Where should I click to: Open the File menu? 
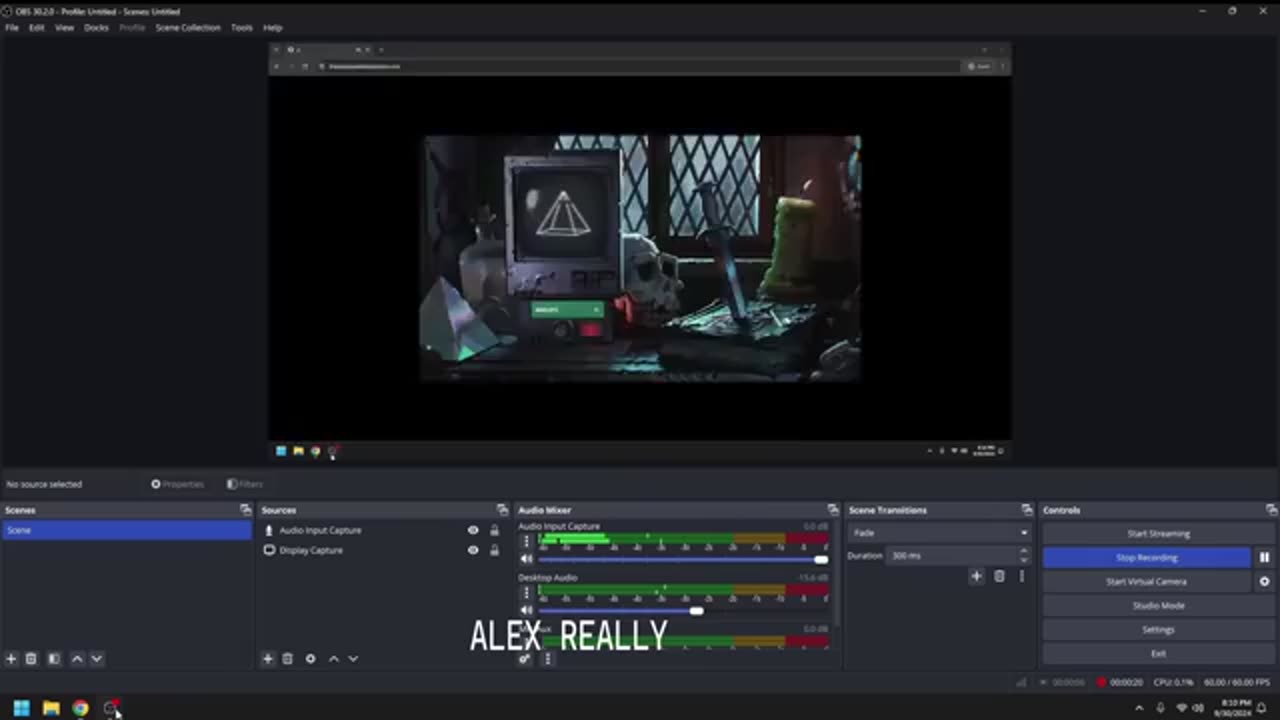pyautogui.click(x=12, y=28)
